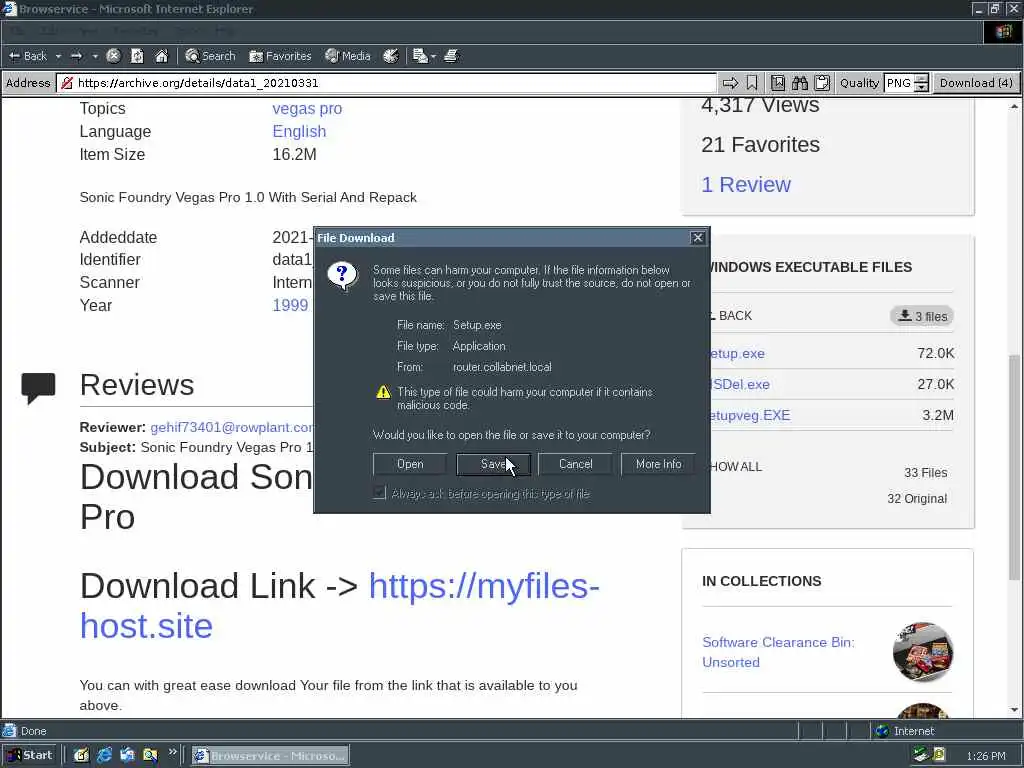Click the network tray icon
This screenshot has height=768, width=1024.
[x=921, y=755]
